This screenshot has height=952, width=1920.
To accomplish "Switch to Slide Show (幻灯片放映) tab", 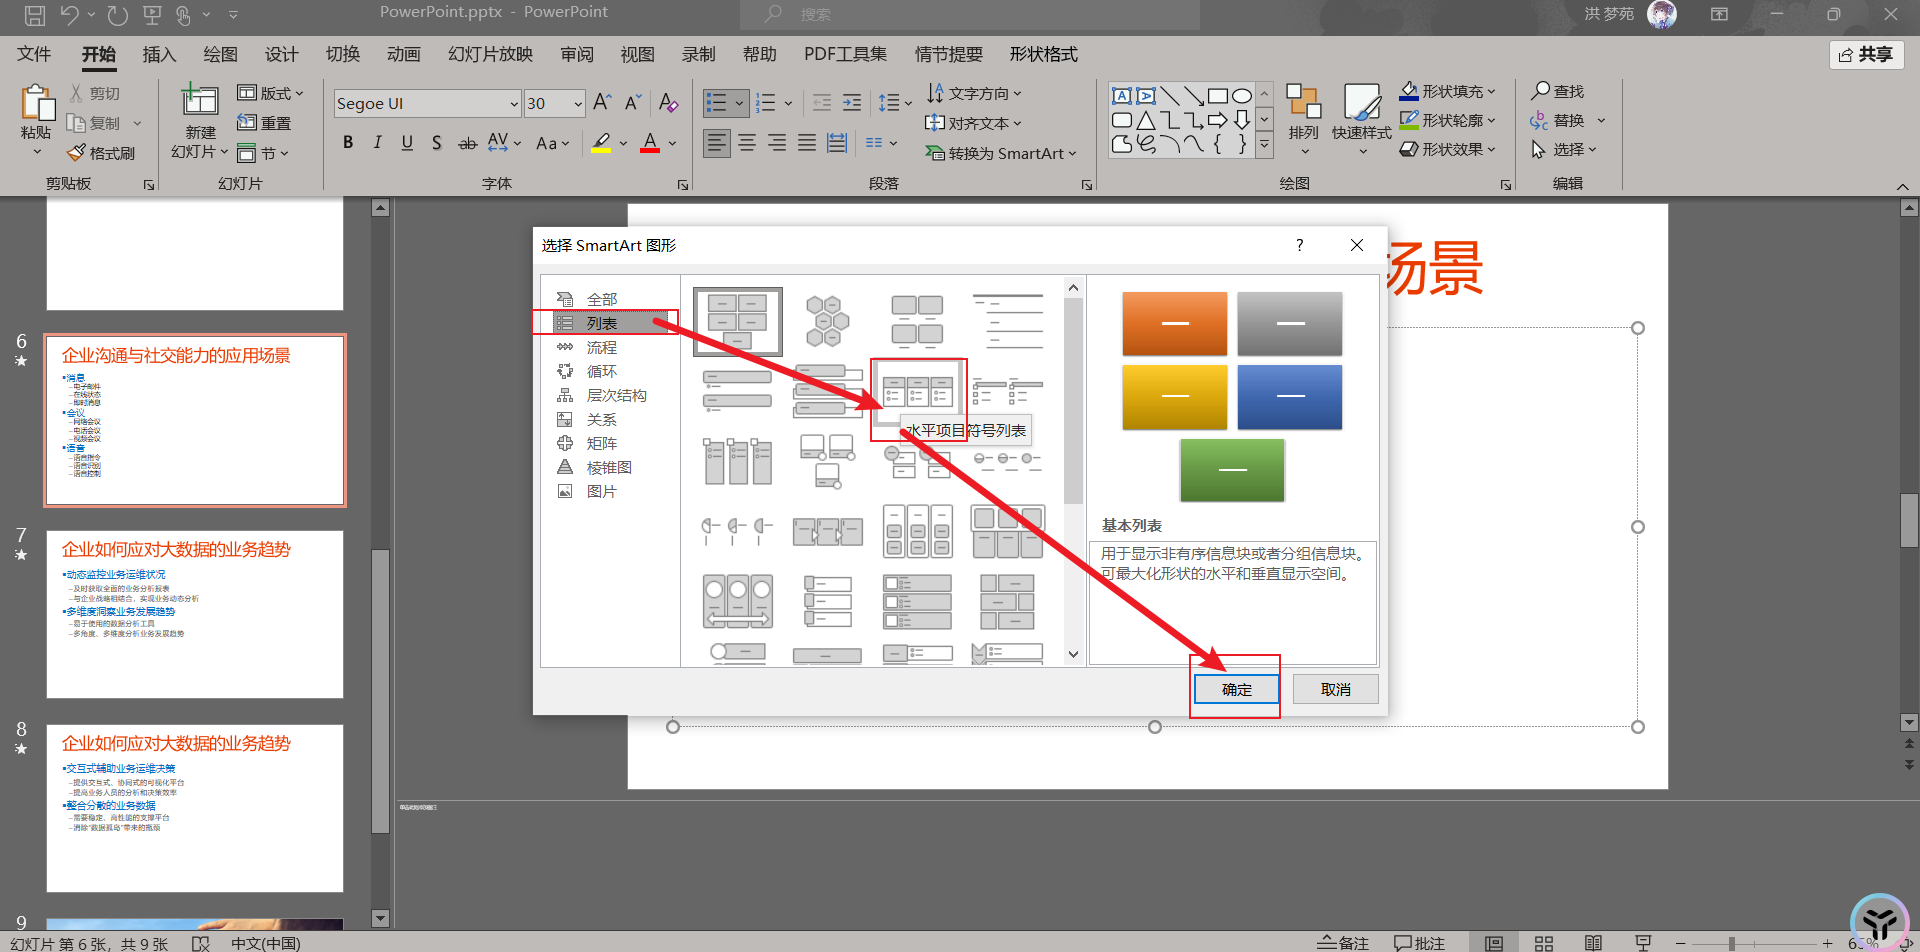I will pyautogui.click(x=490, y=54).
